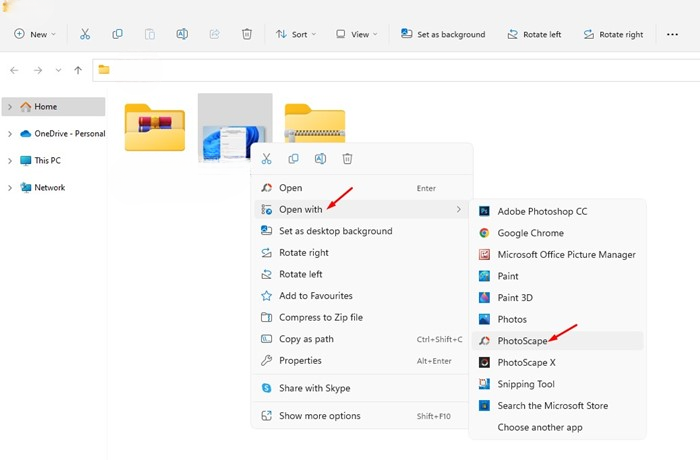
Task: Expand the Network node
Action: click(x=10, y=188)
